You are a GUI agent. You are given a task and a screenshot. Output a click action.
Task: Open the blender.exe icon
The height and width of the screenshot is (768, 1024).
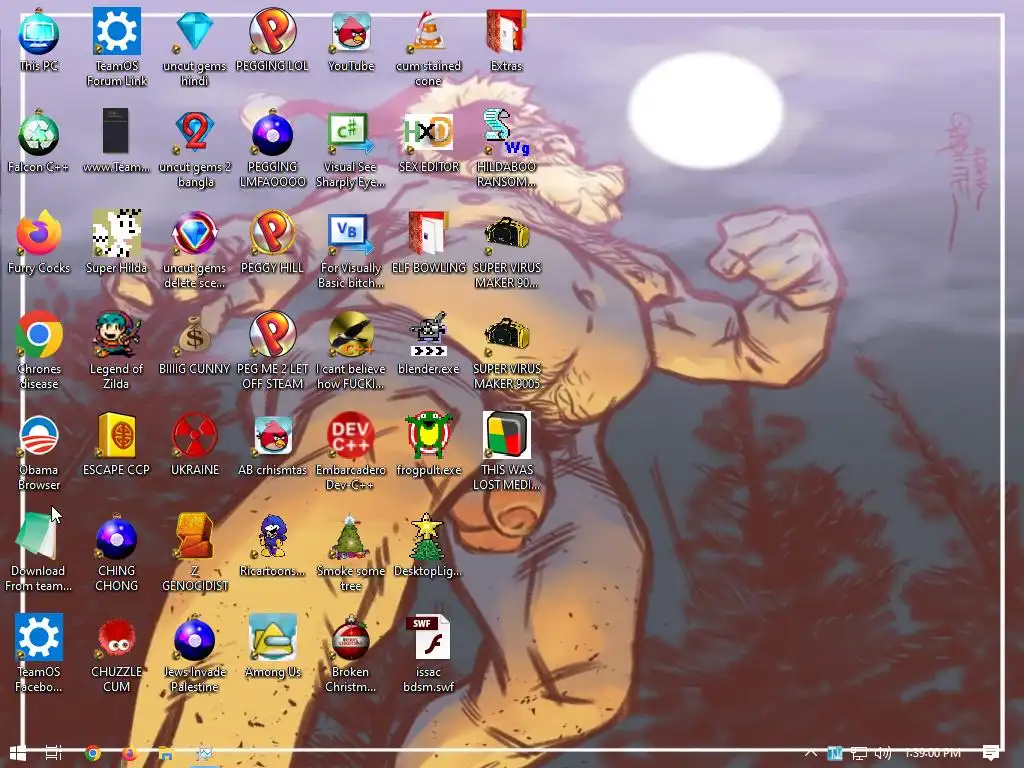(428, 344)
